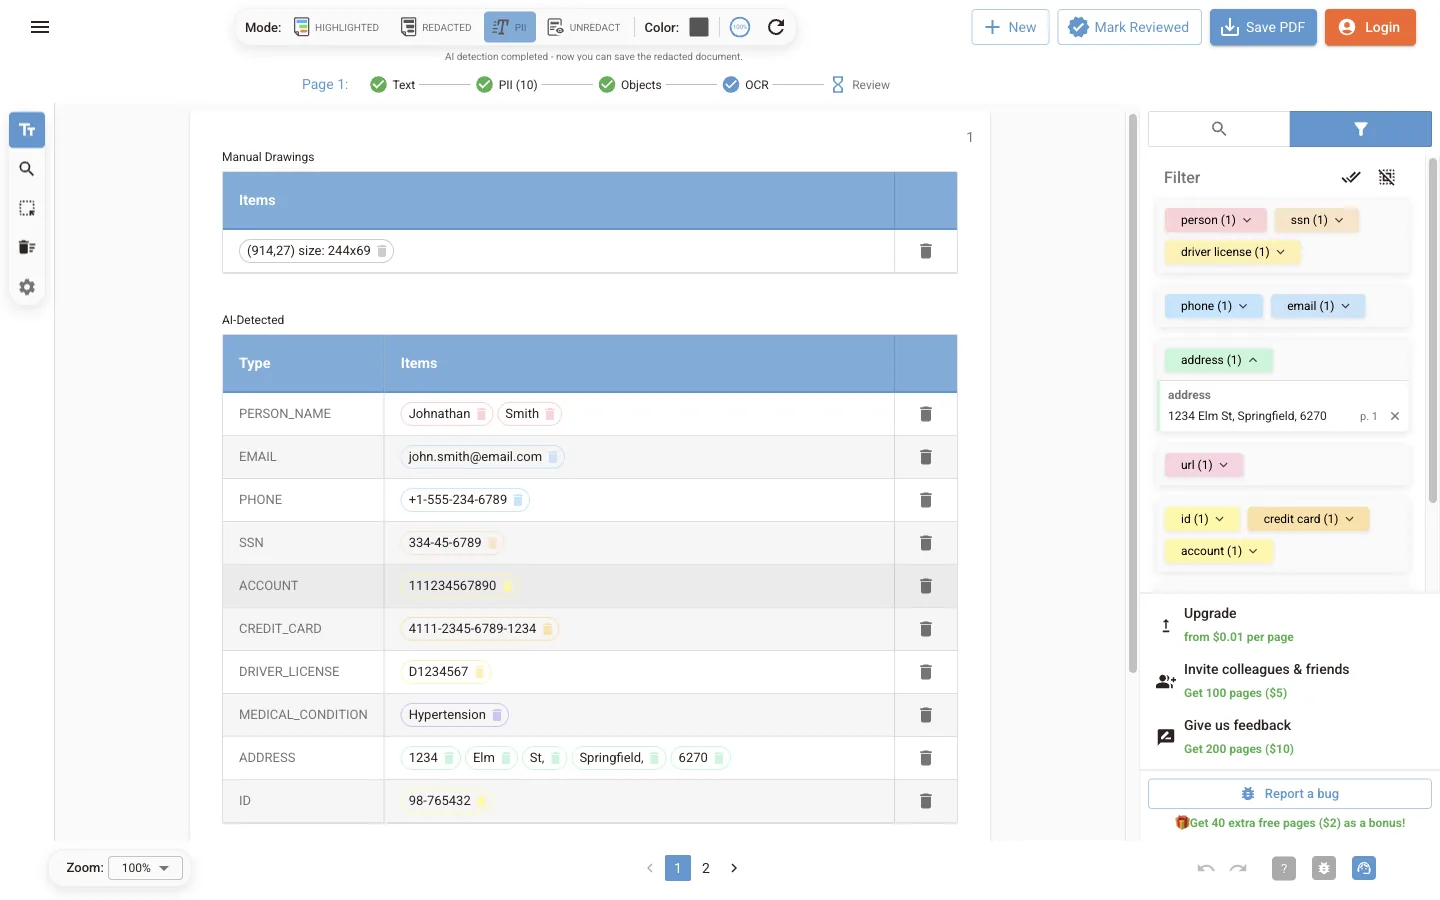Open settings gear in left sidebar
1440x900 pixels.
[27, 287]
